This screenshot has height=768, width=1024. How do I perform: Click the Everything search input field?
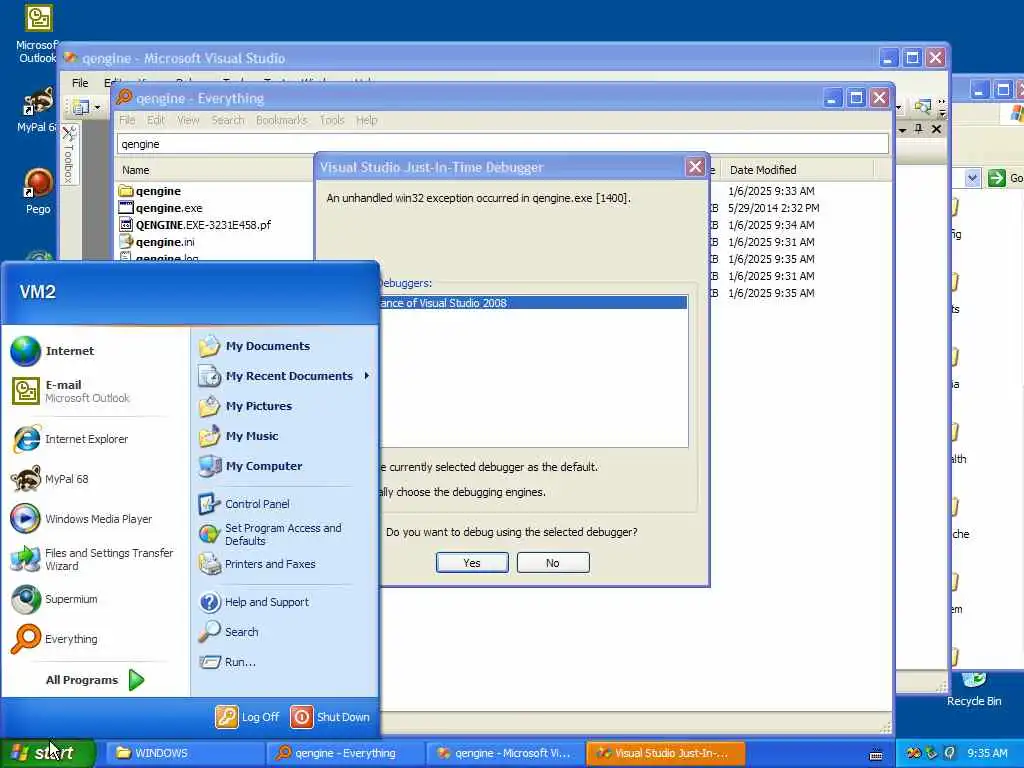pos(503,144)
